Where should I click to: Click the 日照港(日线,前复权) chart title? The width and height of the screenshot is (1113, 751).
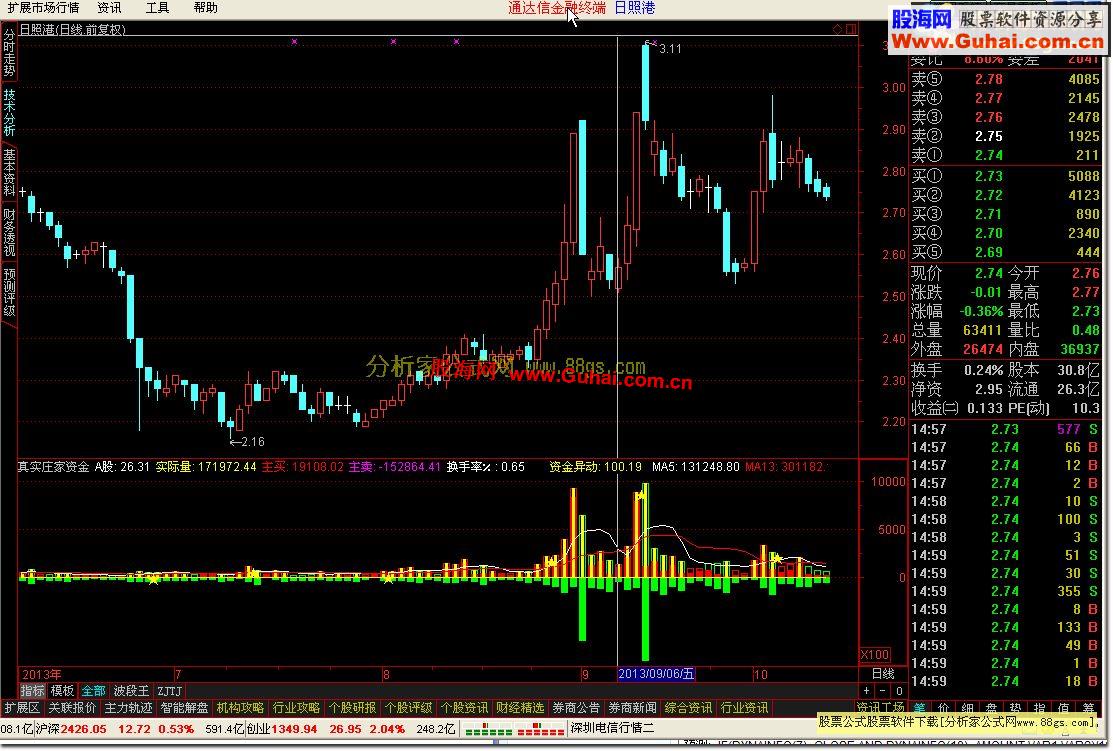[x=72, y=29]
